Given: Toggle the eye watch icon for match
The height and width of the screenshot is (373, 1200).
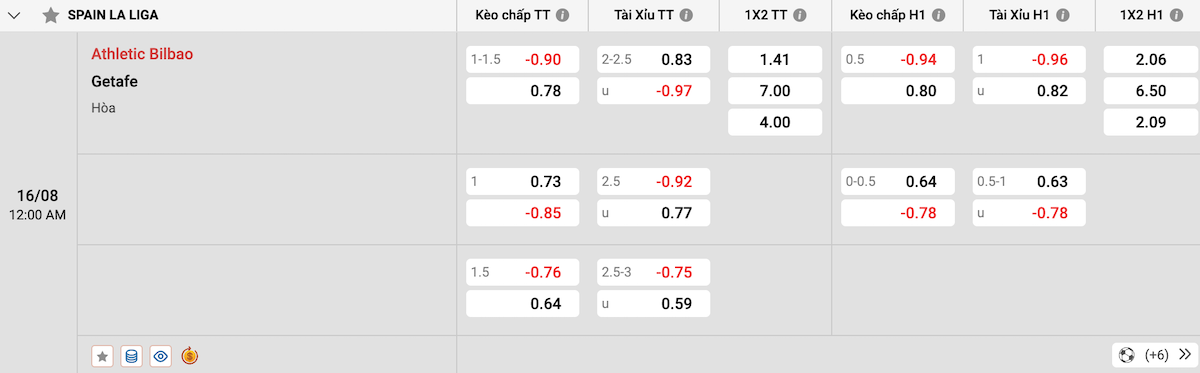Looking at the screenshot, I should pos(161,355).
